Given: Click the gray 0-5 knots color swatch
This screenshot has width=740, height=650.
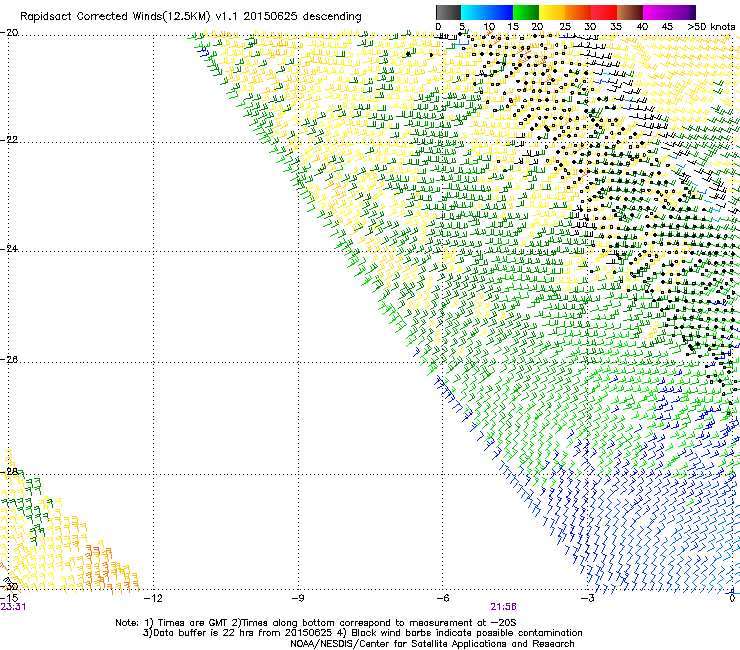Looking at the screenshot, I should pyautogui.click(x=448, y=12).
